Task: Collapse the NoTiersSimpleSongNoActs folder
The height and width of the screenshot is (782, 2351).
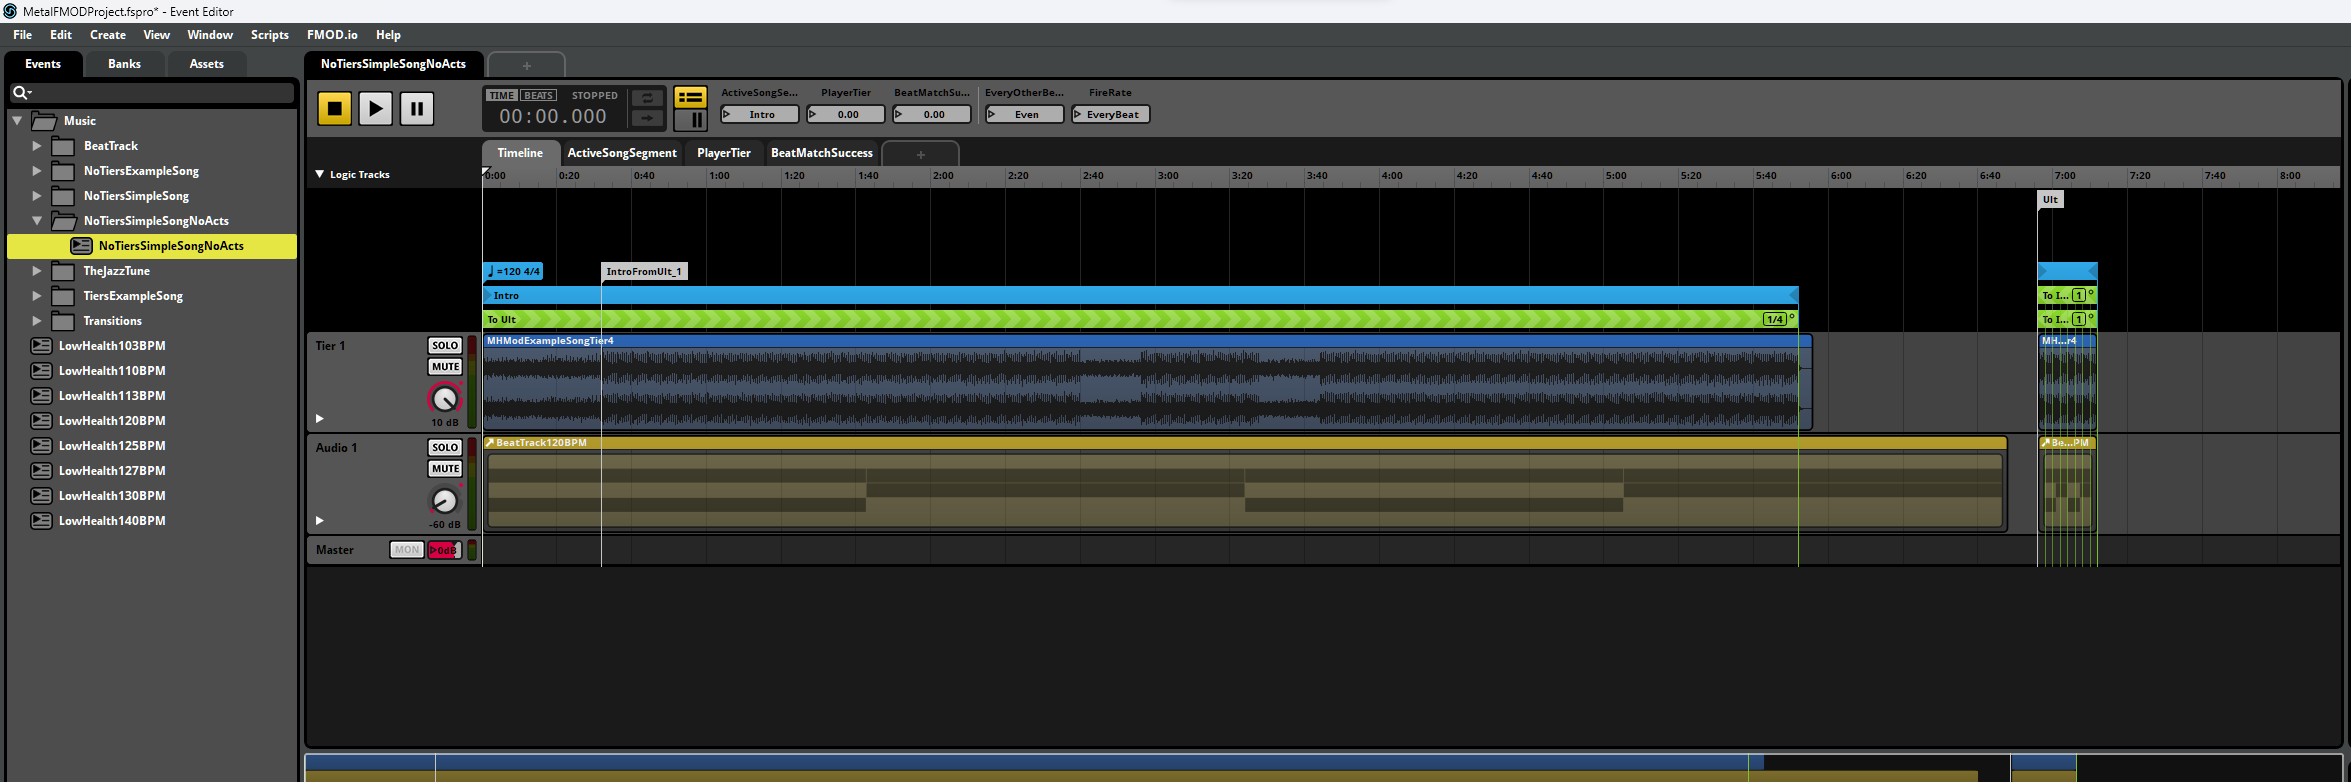Action: click(x=37, y=220)
